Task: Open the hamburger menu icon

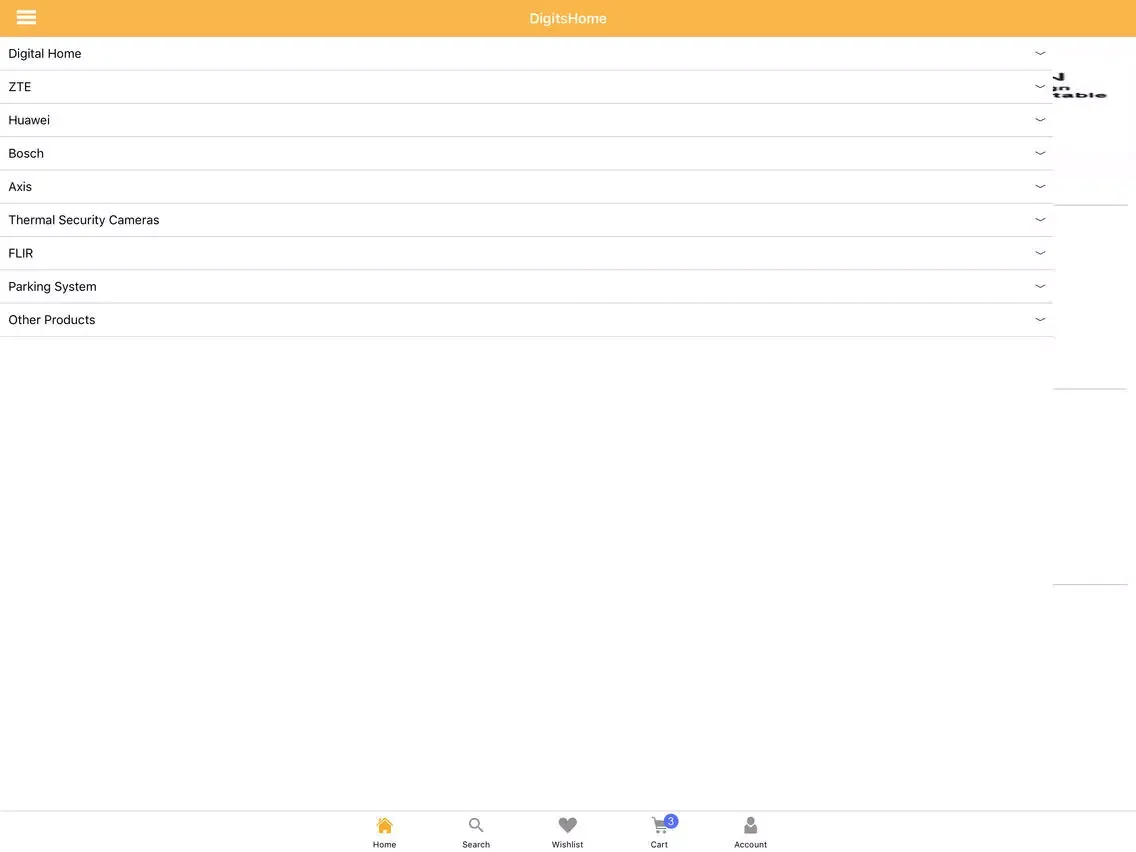Action: click(26, 17)
